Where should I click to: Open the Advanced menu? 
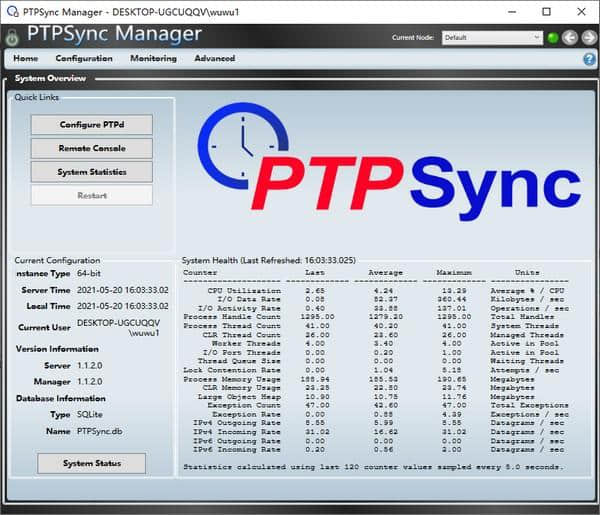215,59
